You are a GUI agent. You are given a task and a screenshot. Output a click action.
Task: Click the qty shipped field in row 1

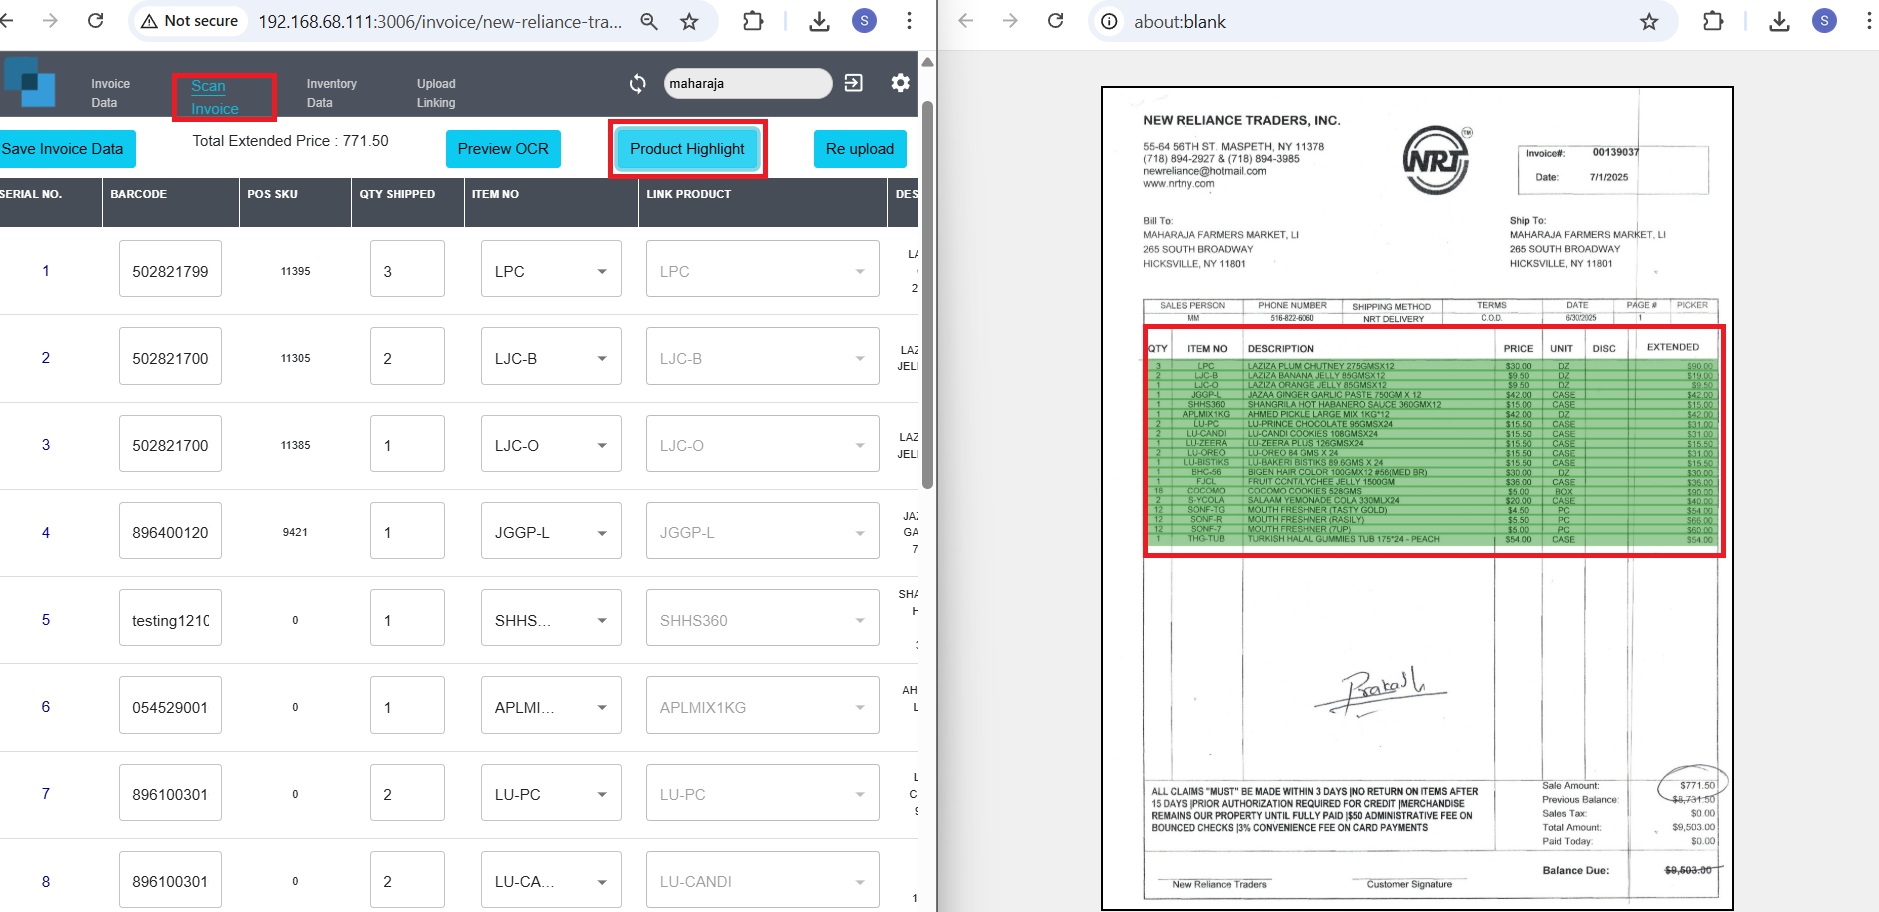pos(407,269)
